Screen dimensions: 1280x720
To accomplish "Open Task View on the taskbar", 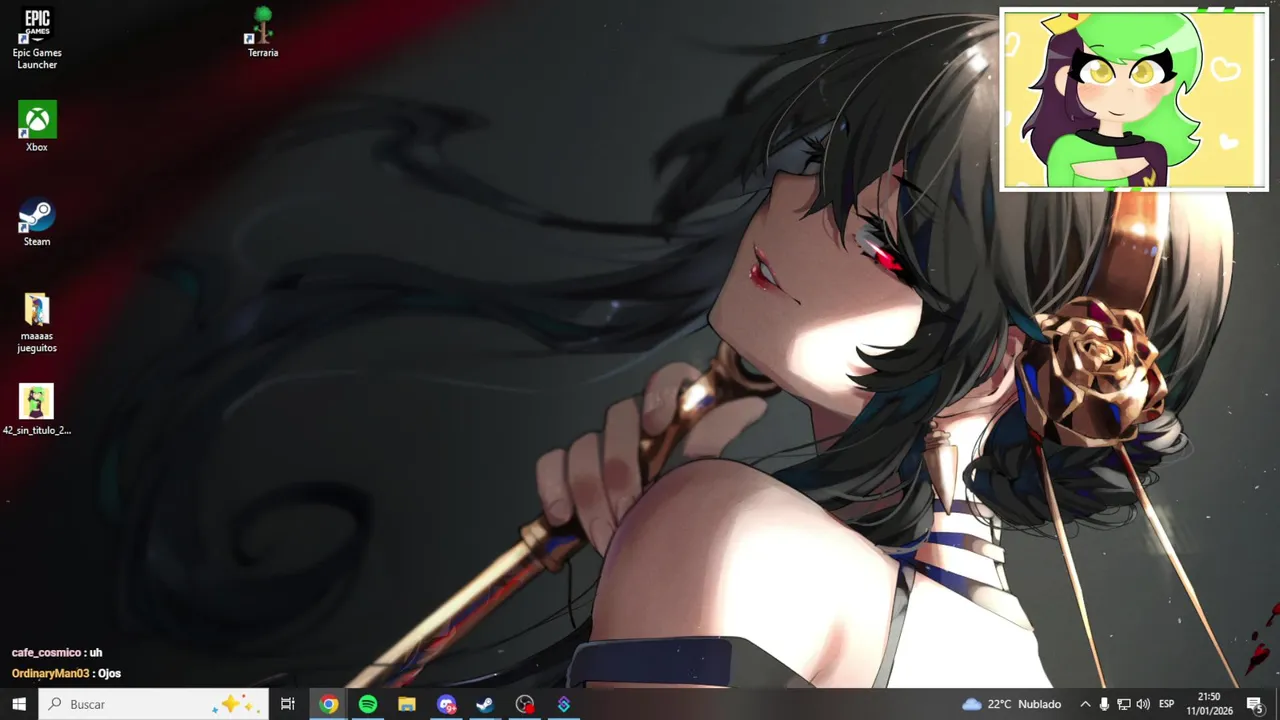I will click(x=288, y=704).
